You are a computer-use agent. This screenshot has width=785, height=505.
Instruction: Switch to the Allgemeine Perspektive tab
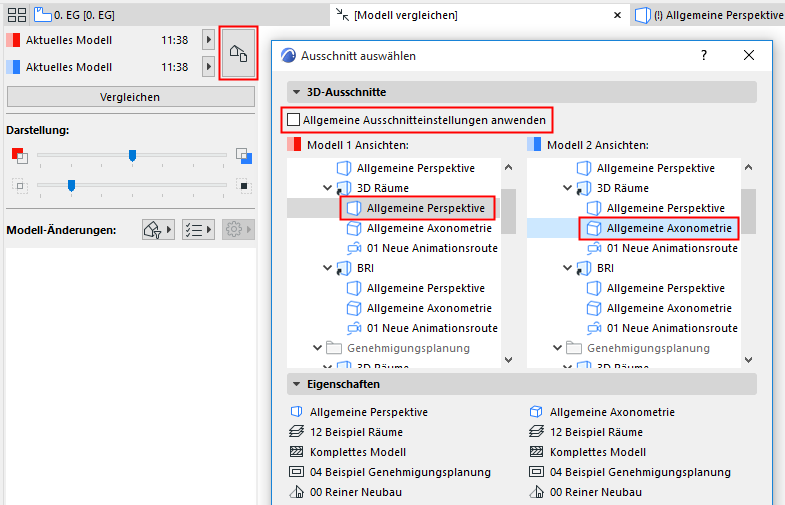click(x=709, y=15)
